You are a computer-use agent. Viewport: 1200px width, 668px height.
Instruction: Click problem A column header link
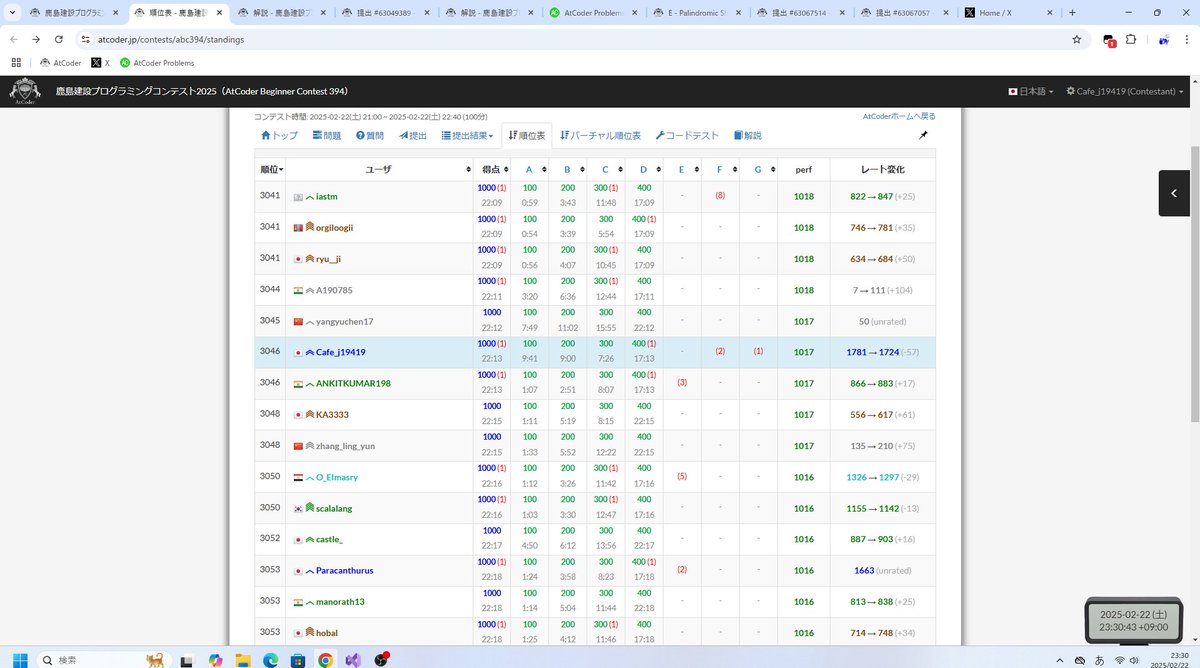[x=529, y=169]
